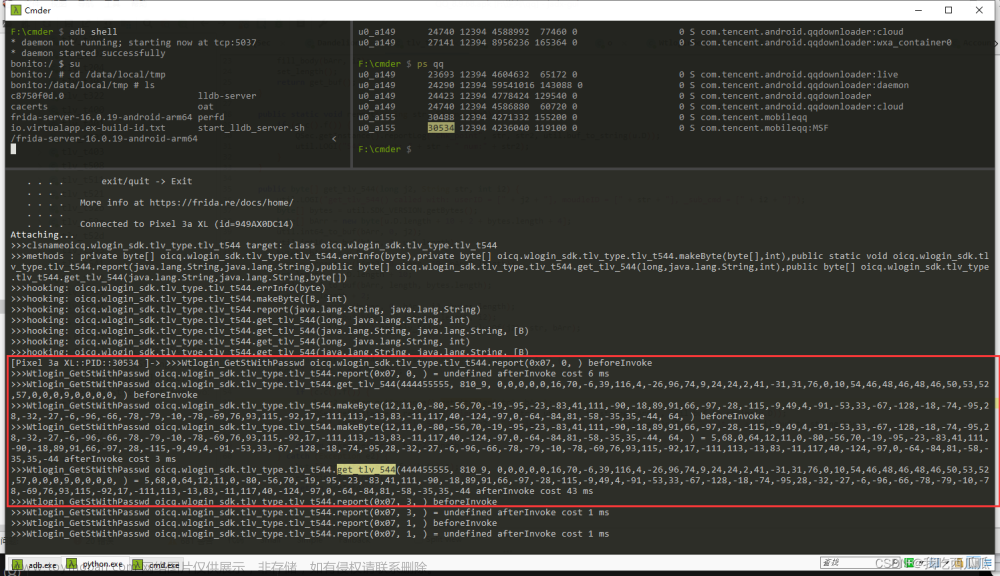The height and width of the screenshot is (576, 1000).
Task: Click 'lldb-server' in the ls listing
Action: [x=227, y=96]
